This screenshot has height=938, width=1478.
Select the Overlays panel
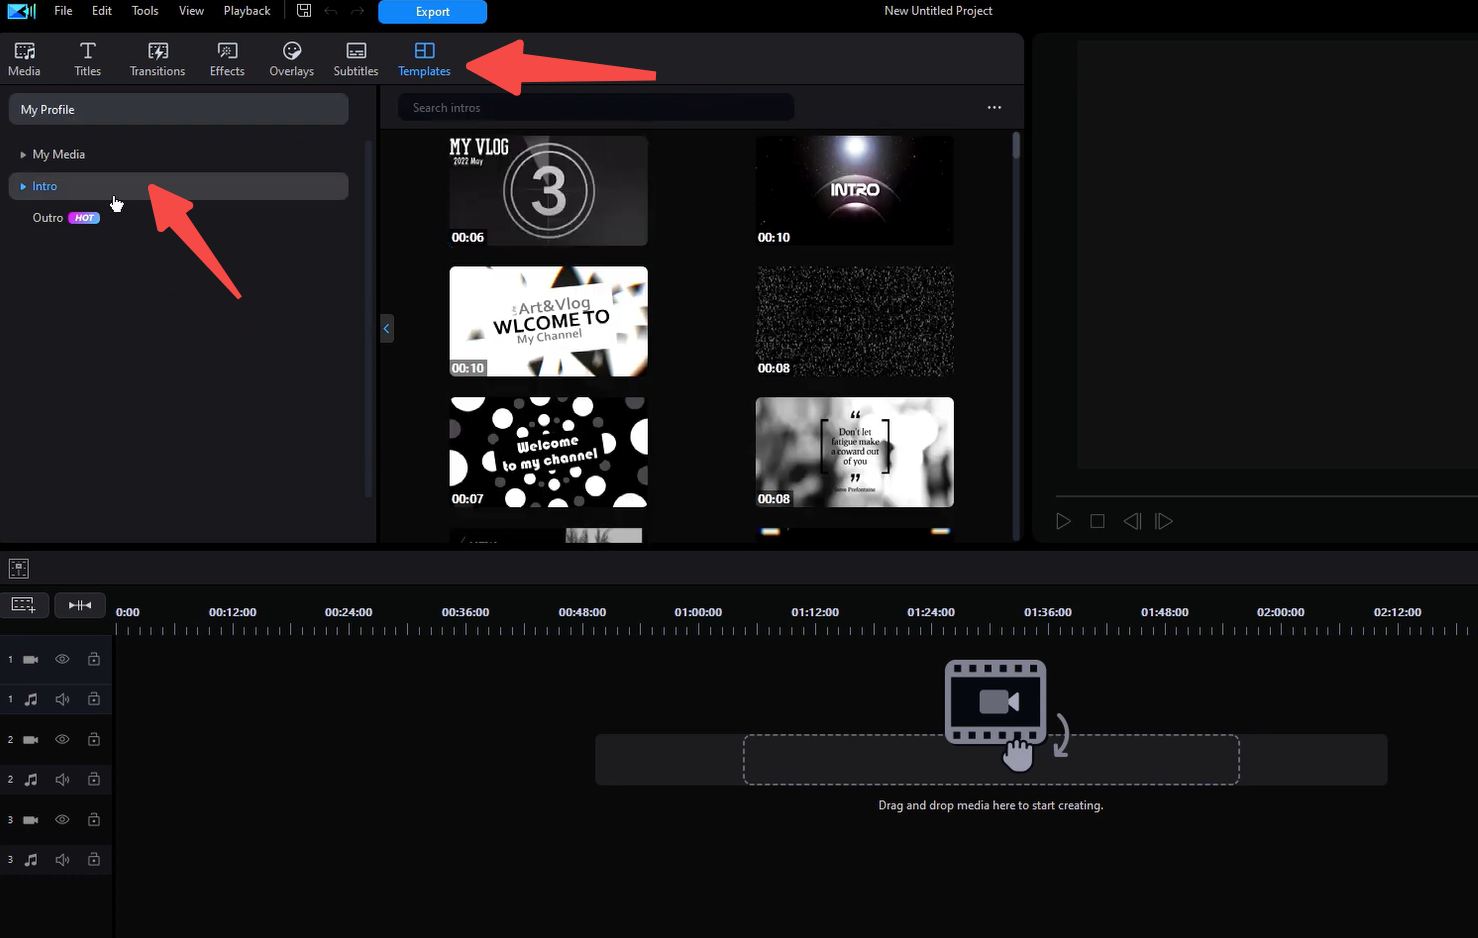point(291,58)
